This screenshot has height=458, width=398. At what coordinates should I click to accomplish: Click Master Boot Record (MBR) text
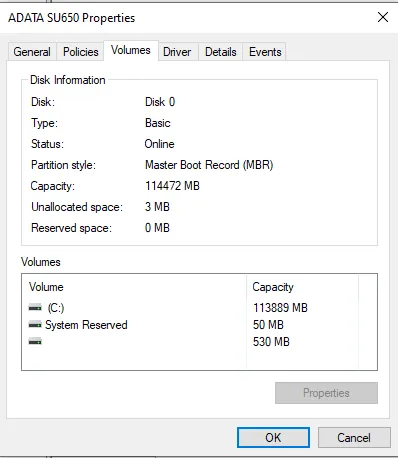209,165
